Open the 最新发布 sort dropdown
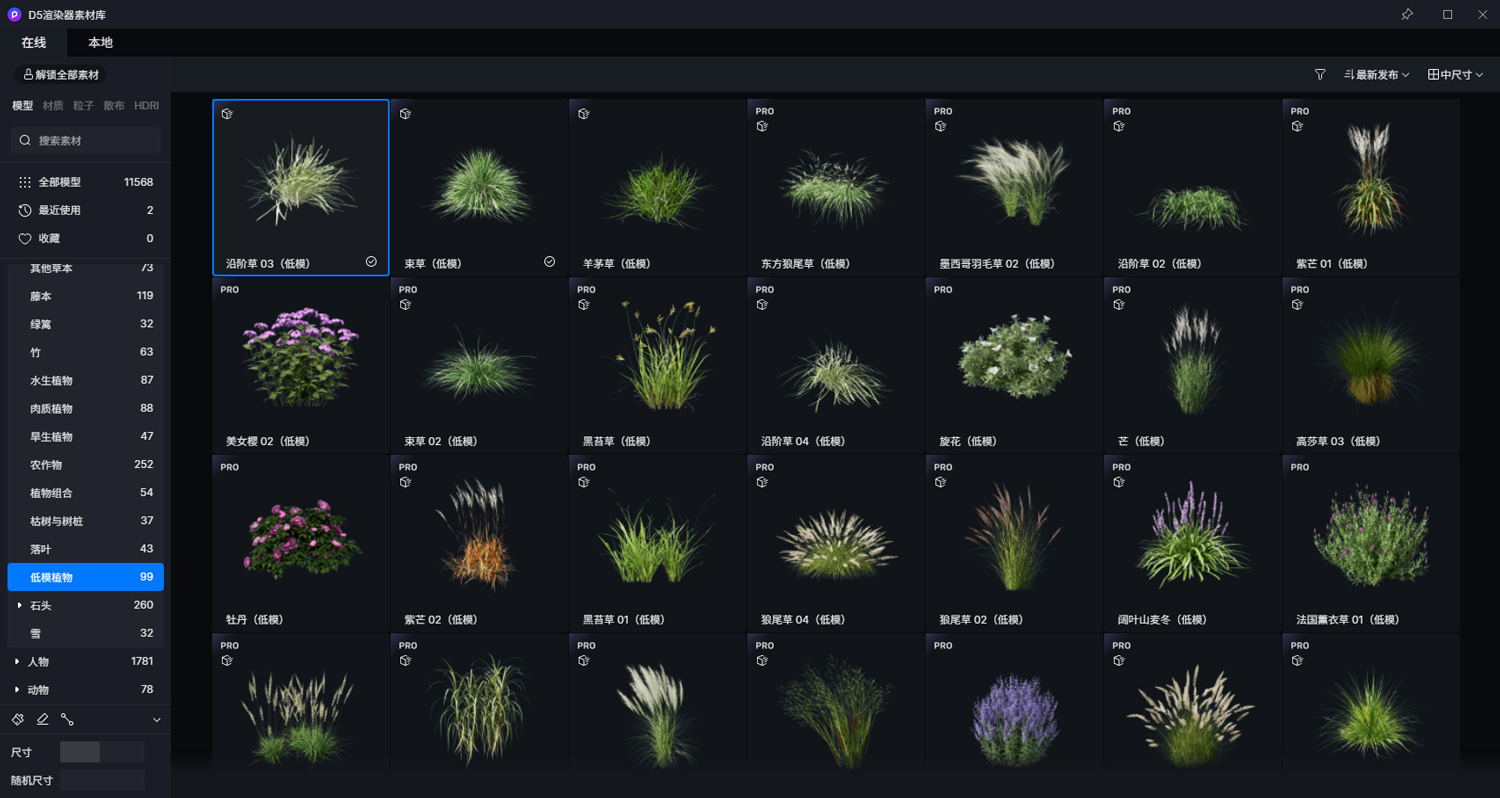 coord(1377,75)
